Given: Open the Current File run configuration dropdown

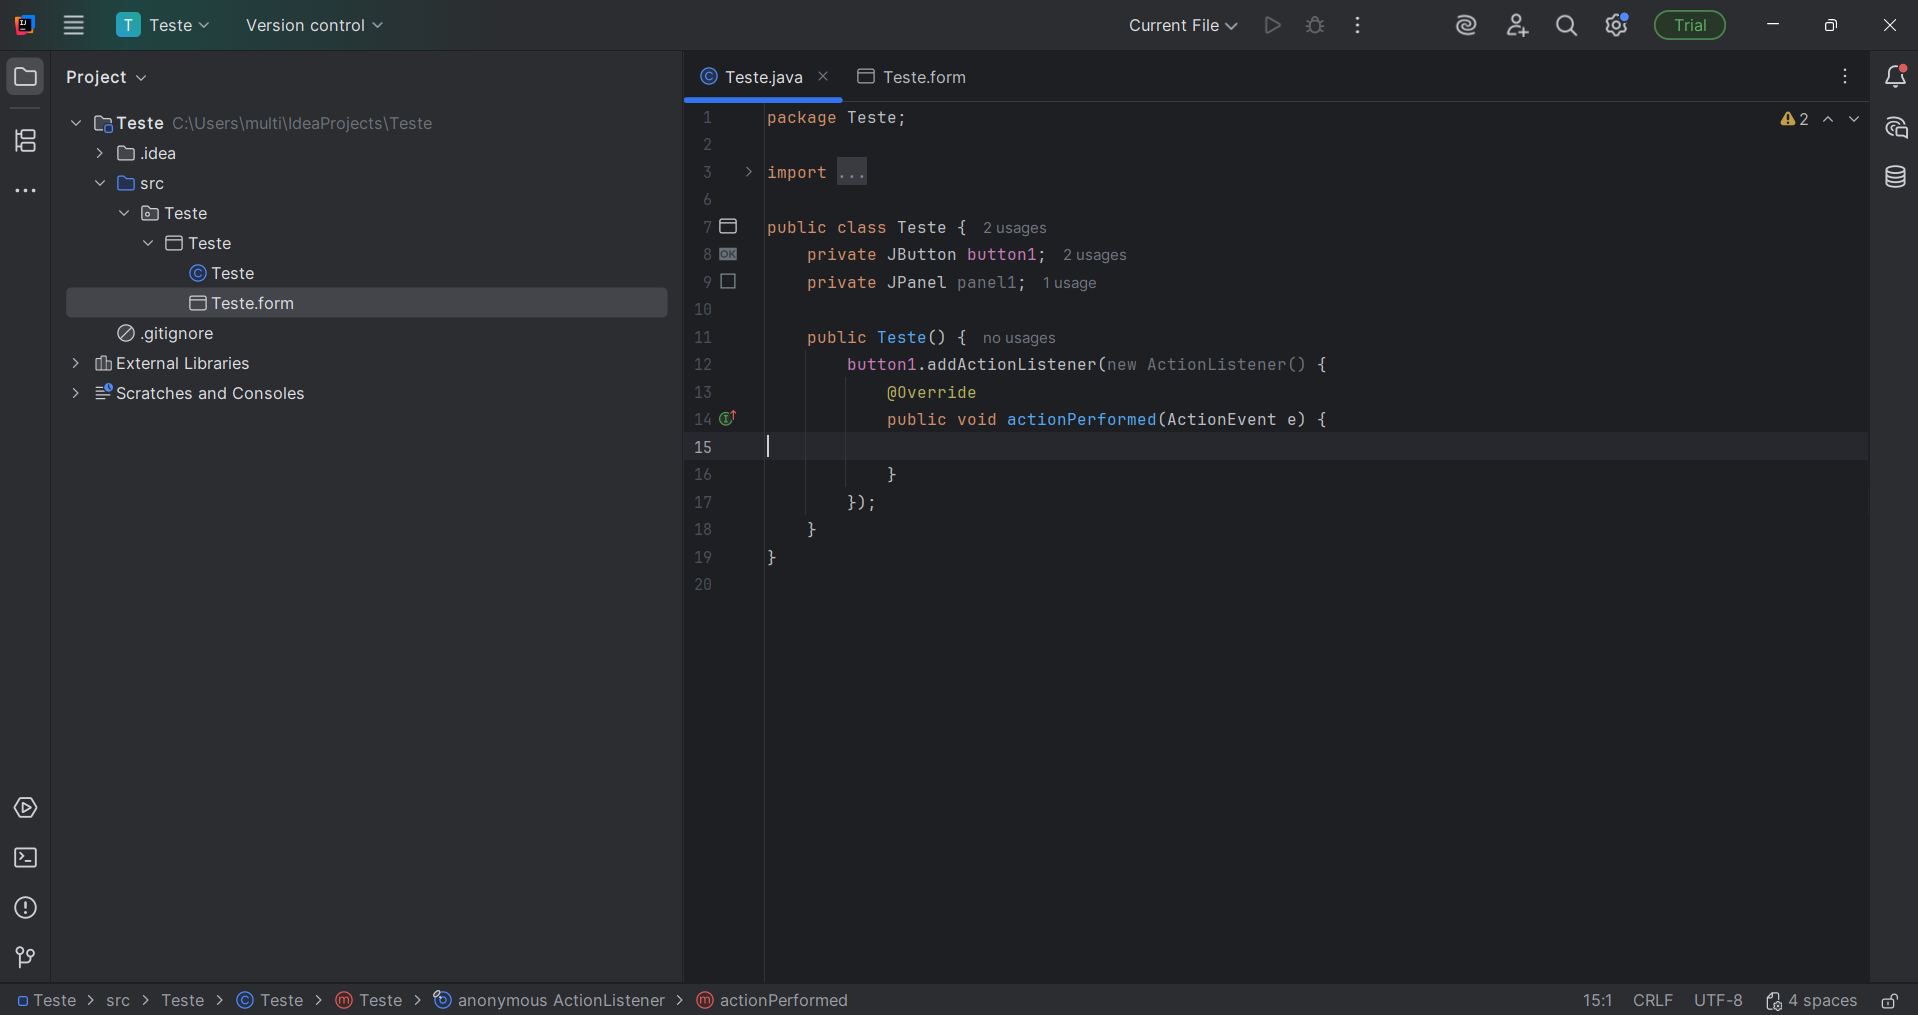Looking at the screenshot, I should 1182,26.
